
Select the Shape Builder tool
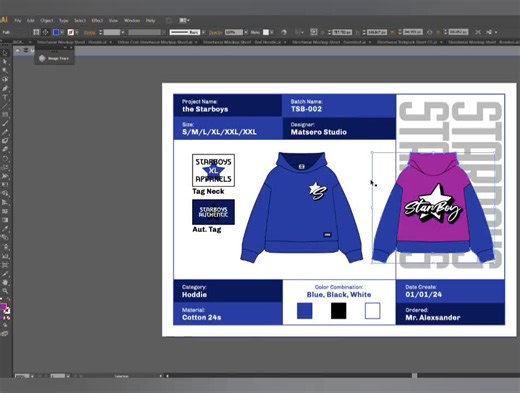[5, 193]
